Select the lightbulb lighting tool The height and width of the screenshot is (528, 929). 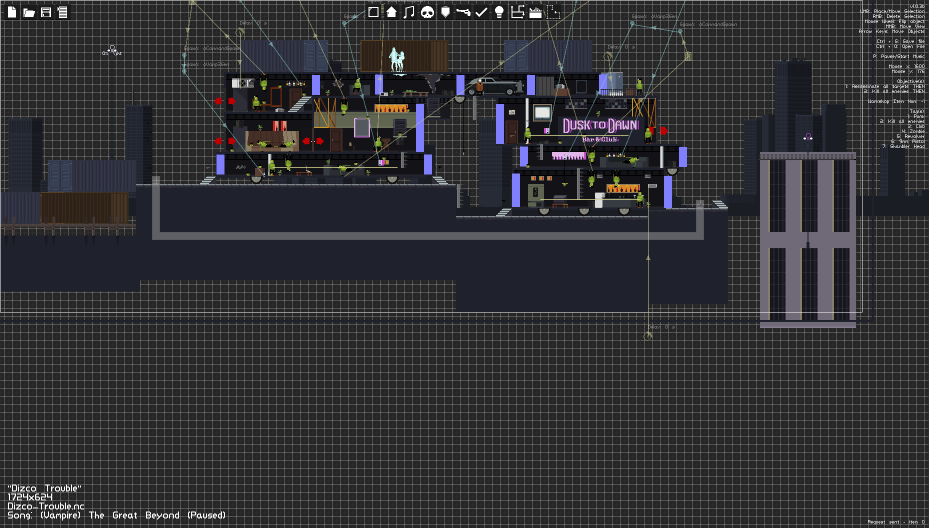(x=499, y=12)
